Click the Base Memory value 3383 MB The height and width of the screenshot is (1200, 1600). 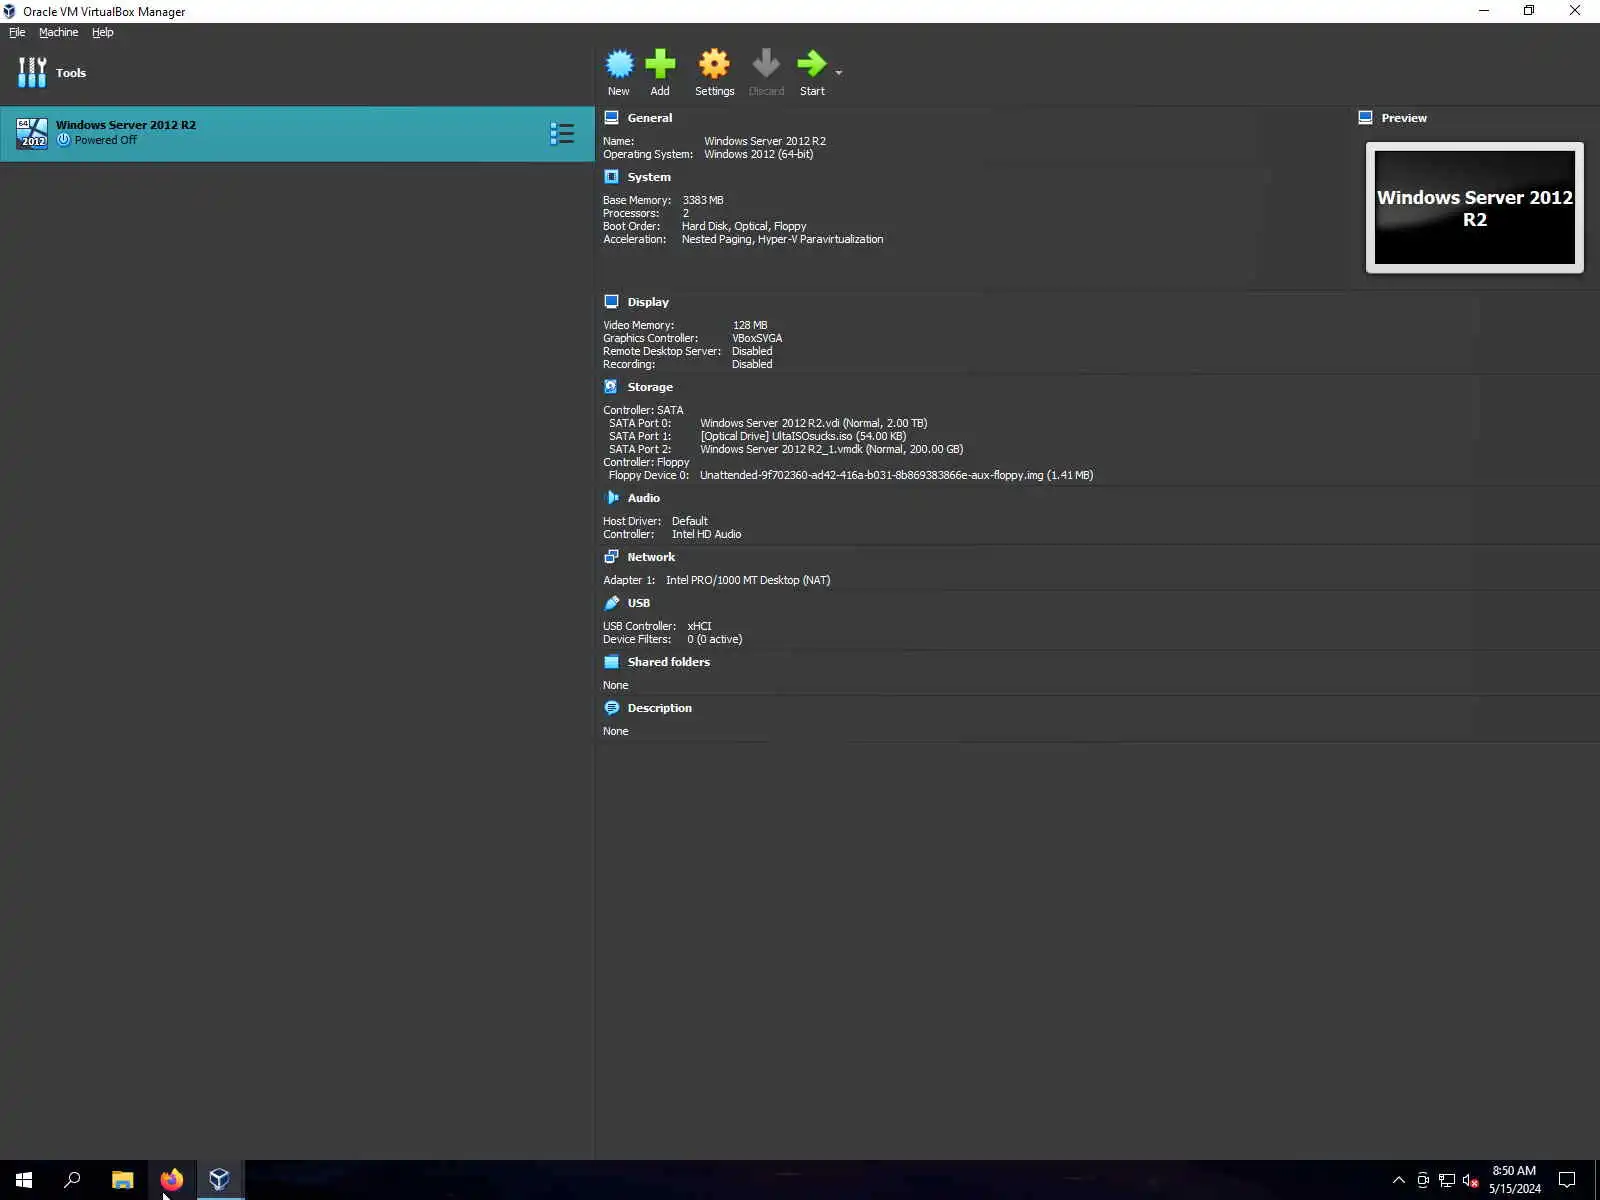tap(703, 200)
